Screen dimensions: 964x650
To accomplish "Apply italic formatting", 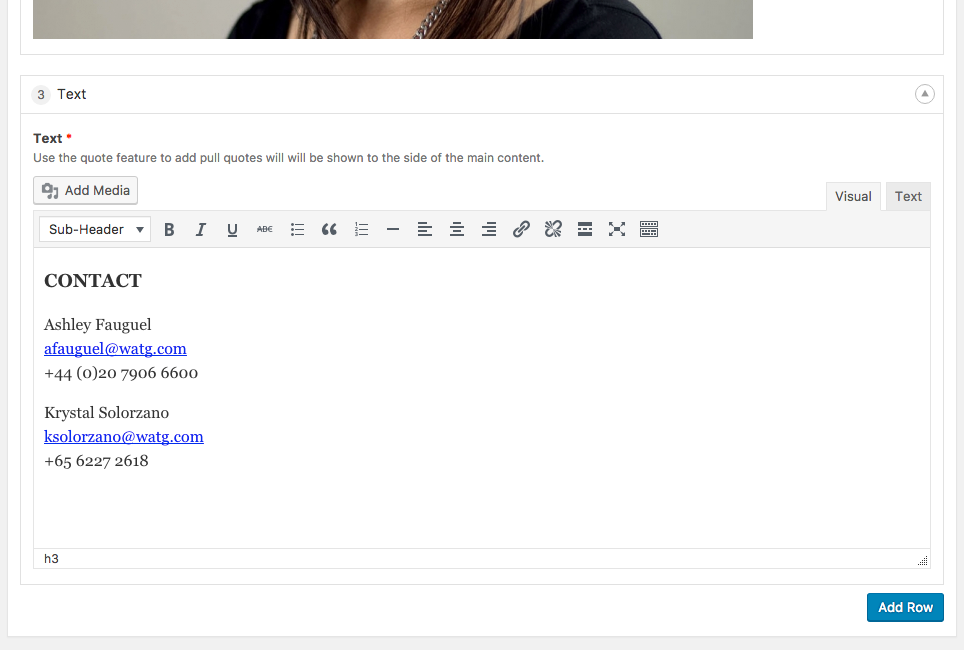I will coord(201,230).
